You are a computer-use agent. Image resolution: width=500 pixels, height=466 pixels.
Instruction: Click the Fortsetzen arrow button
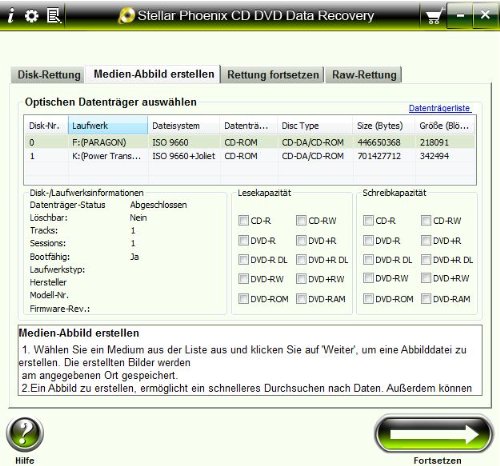pos(433,434)
